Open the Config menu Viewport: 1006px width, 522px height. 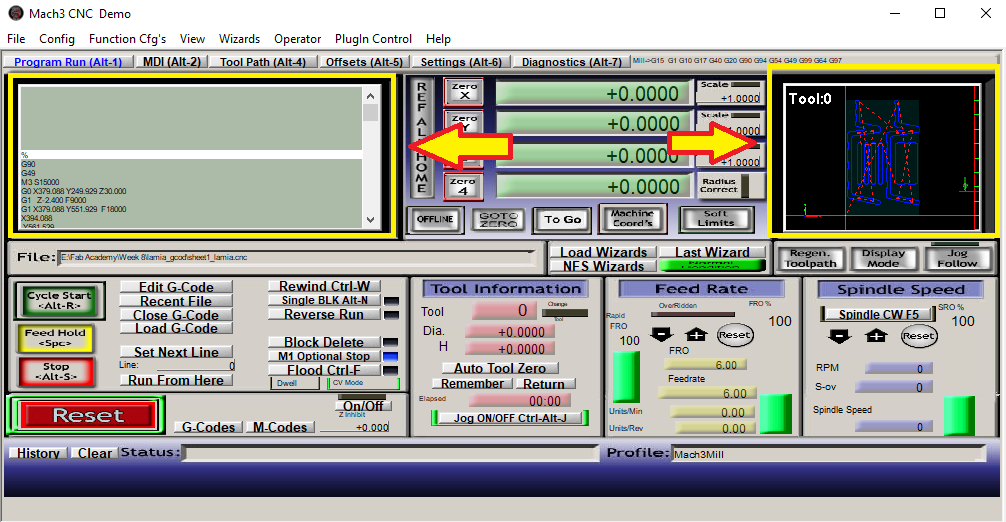57,39
